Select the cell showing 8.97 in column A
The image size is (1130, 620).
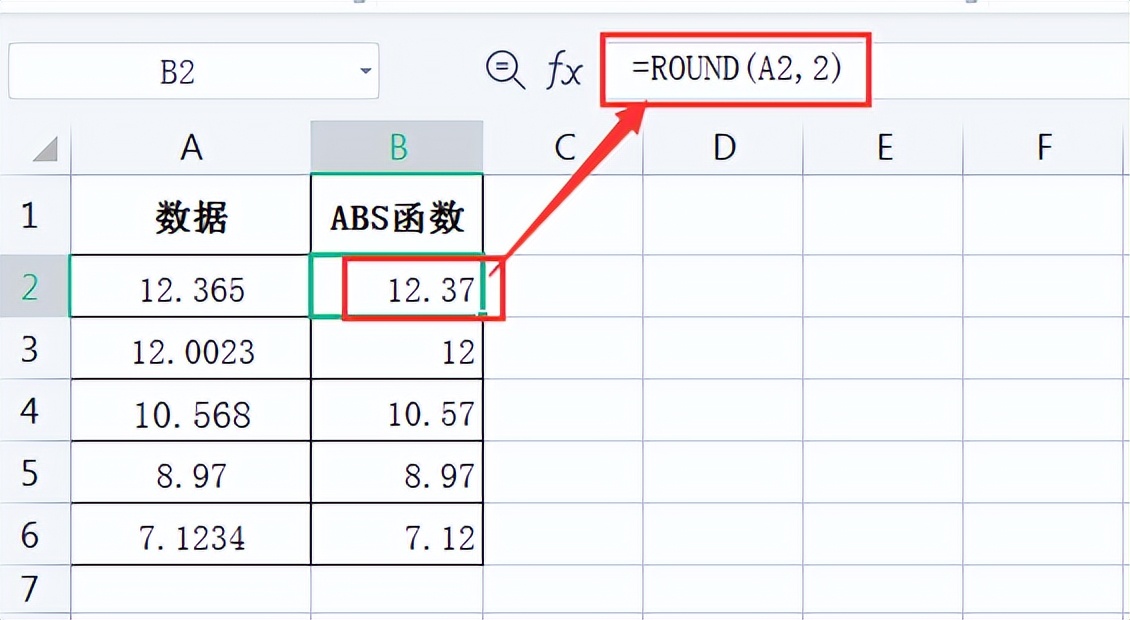coord(190,473)
